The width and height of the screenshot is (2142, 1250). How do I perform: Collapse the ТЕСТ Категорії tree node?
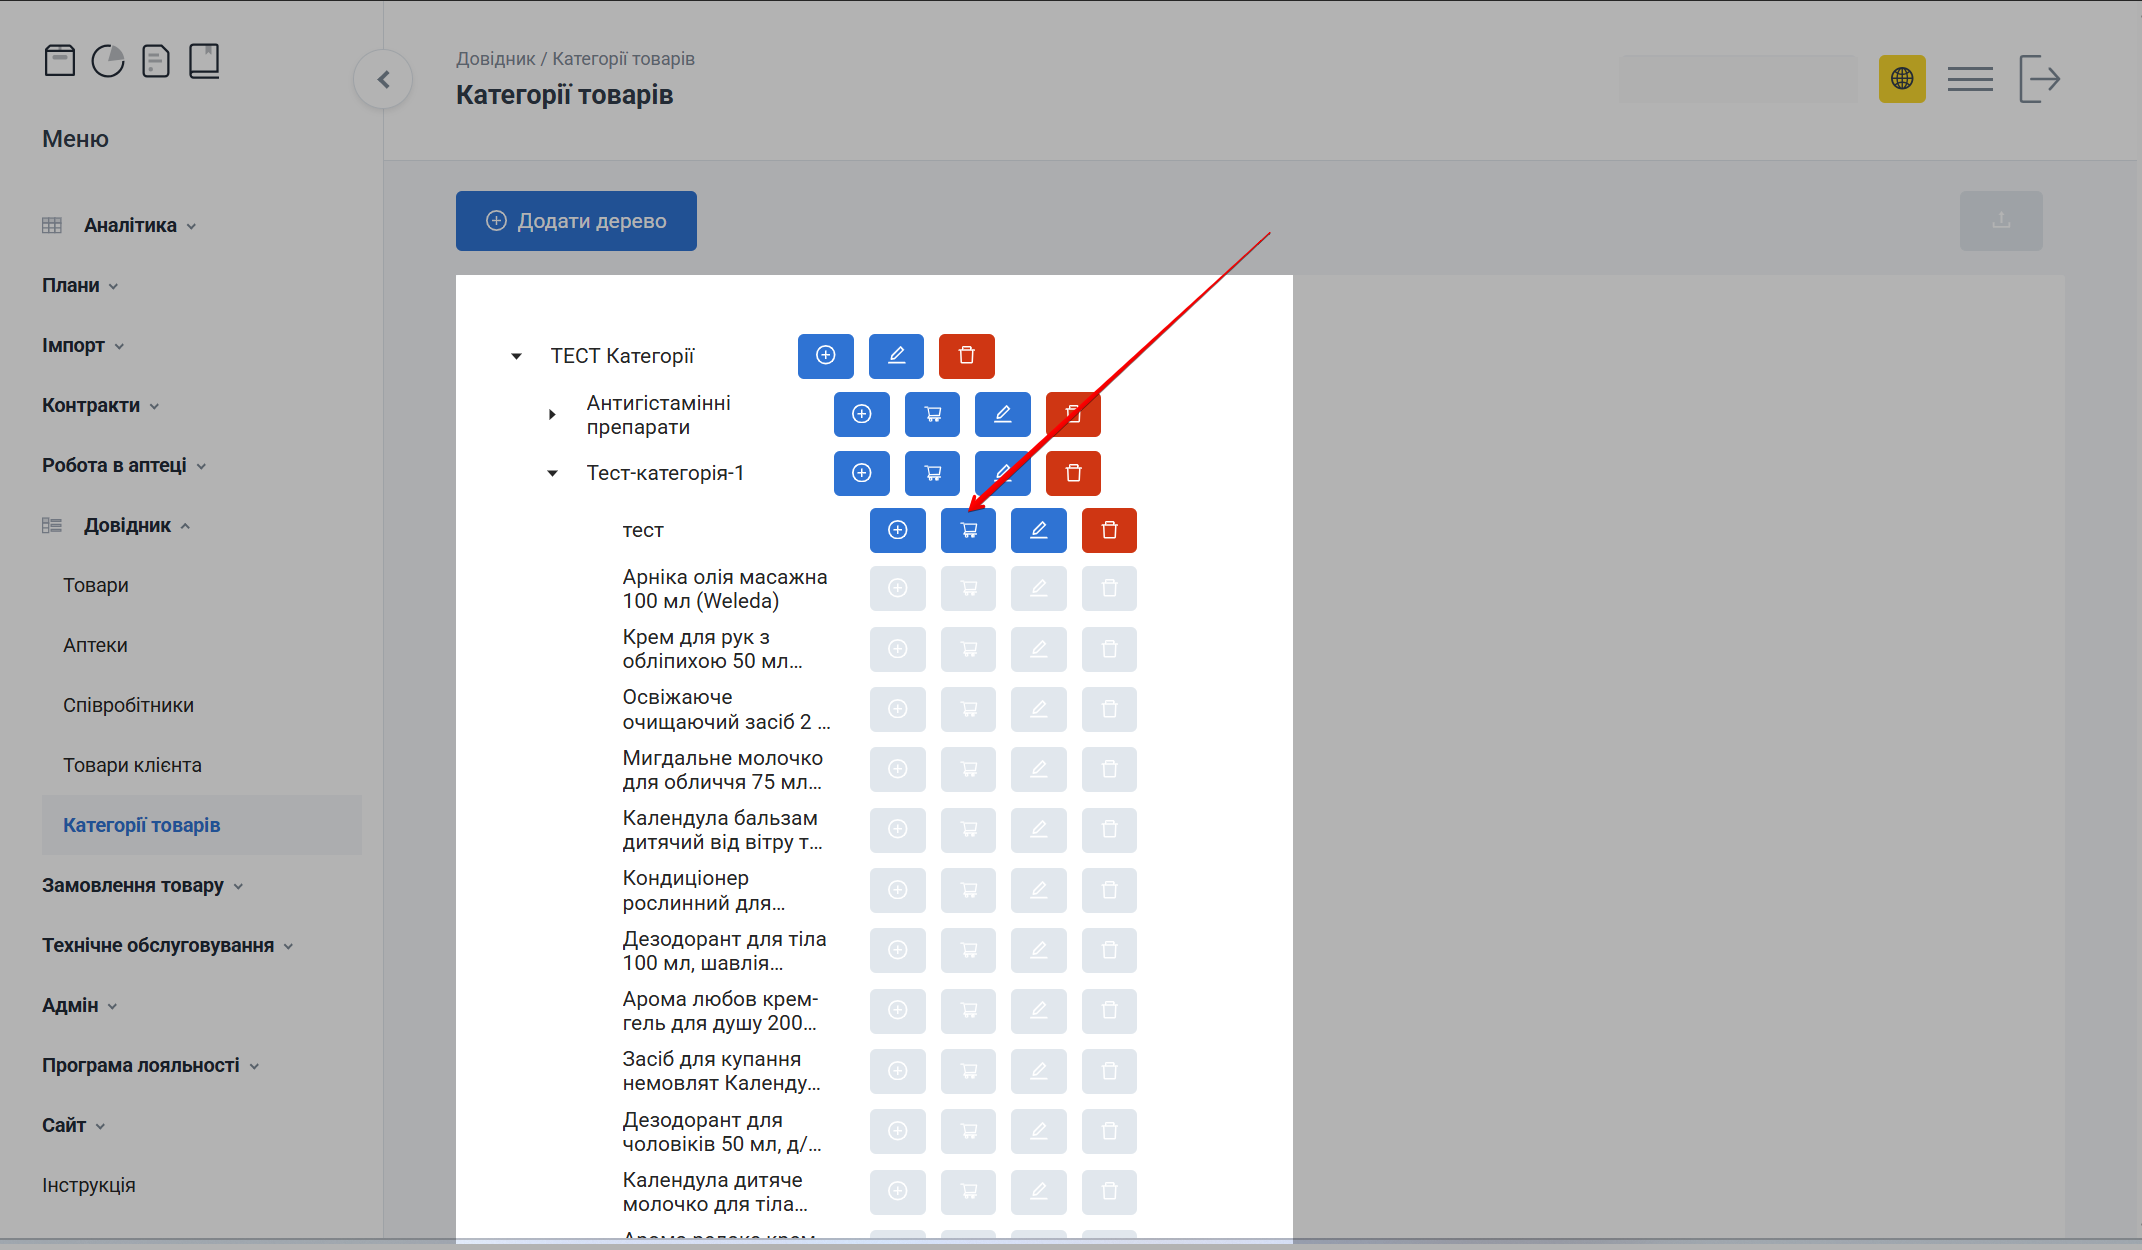tap(516, 356)
